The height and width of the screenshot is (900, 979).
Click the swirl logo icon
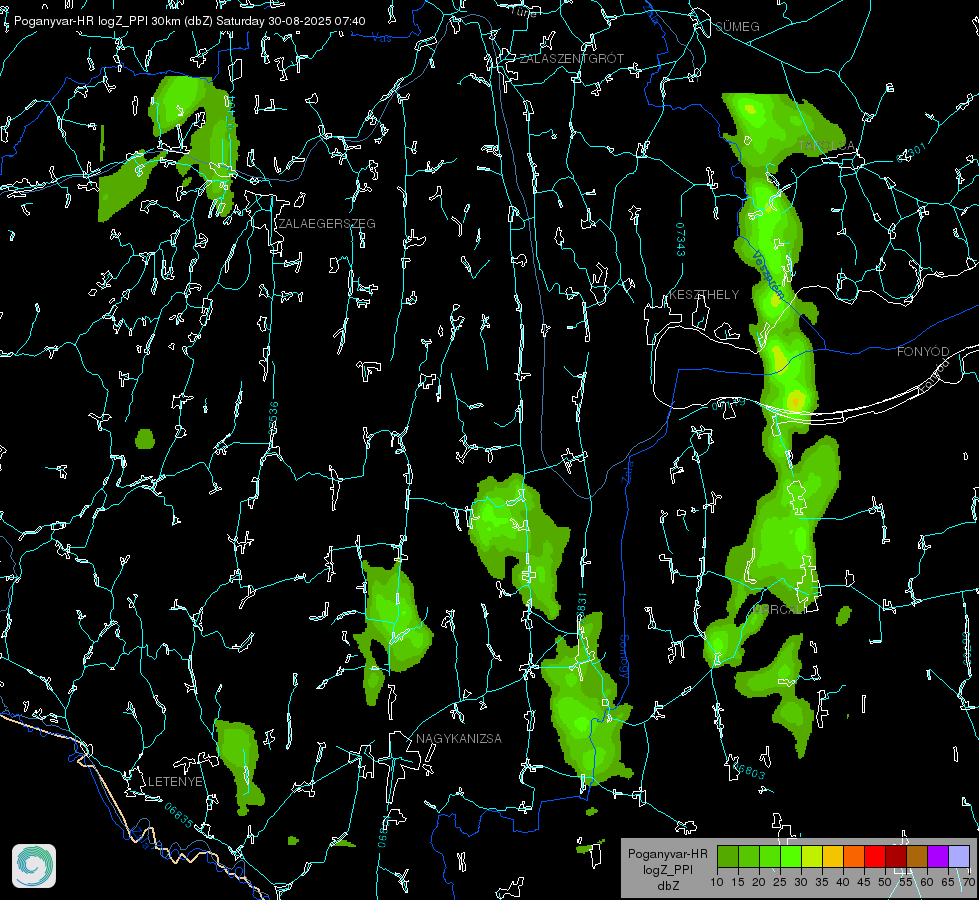34,866
